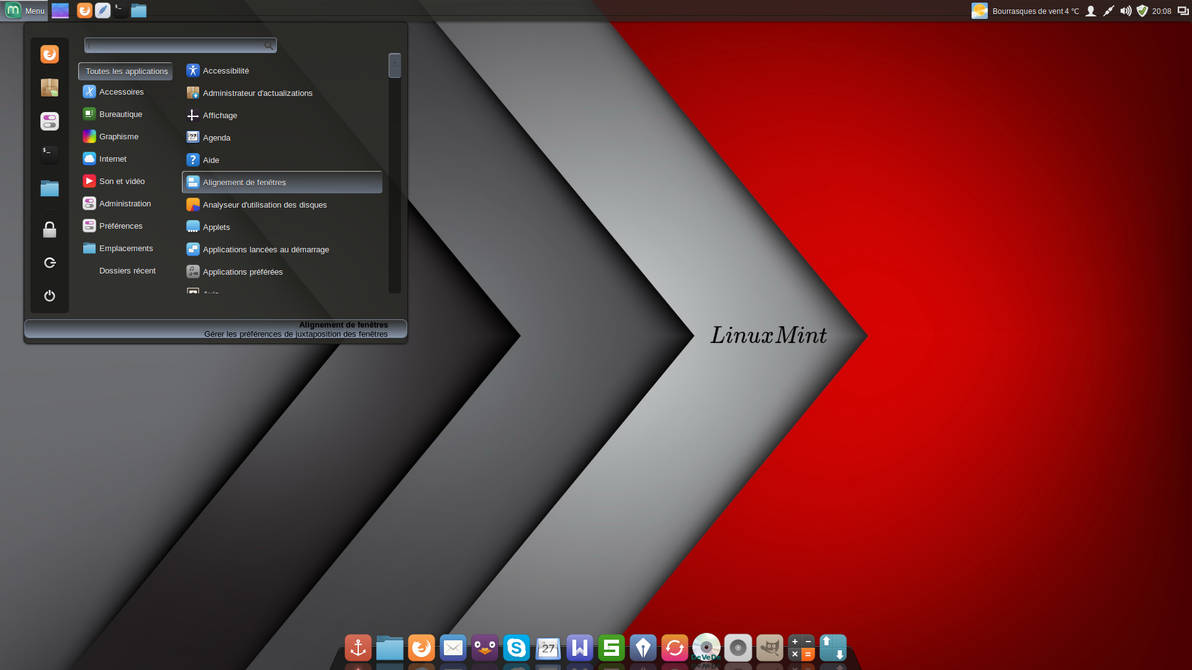Screen dimensions: 1192x670
Task: Open 'Dossiers récent'
Action: (x=127, y=270)
